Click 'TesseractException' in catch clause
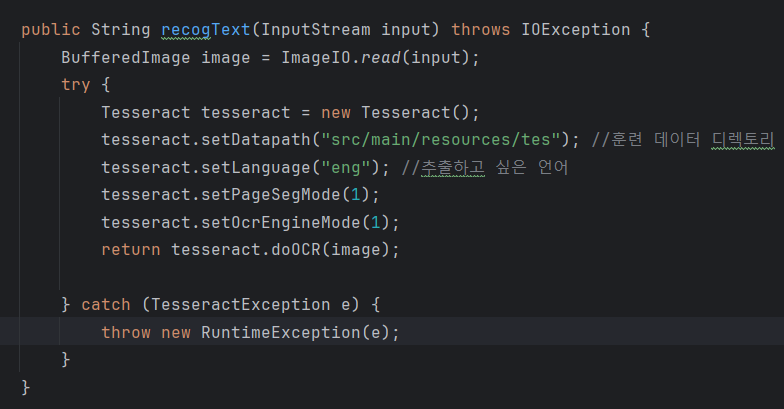The width and height of the screenshot is (784, 409). (x=240, y=304)
